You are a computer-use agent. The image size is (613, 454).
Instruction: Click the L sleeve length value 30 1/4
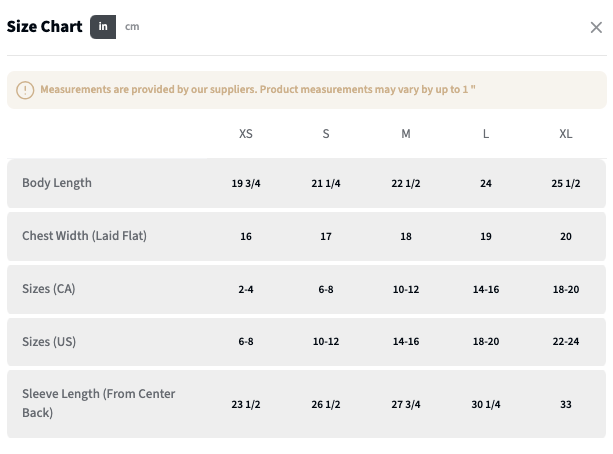486,404
